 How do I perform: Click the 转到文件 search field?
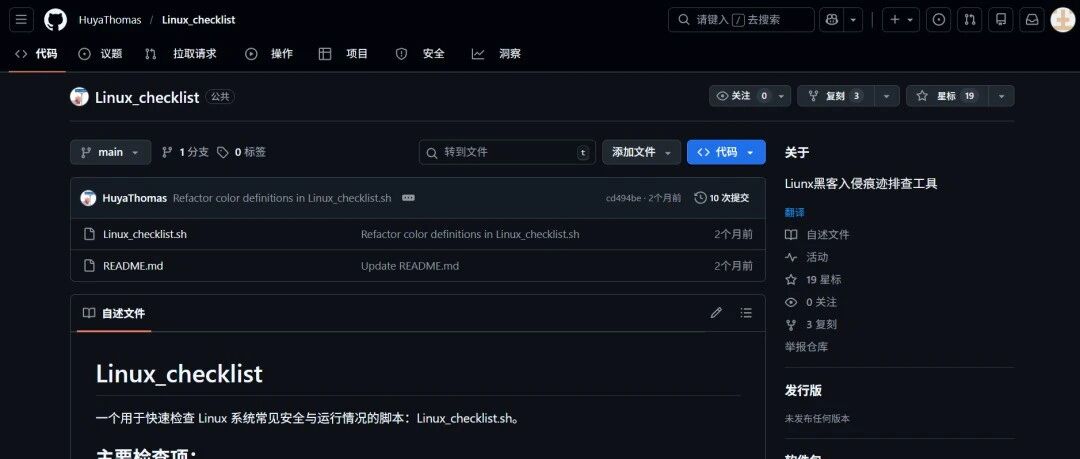click(508, 152)
